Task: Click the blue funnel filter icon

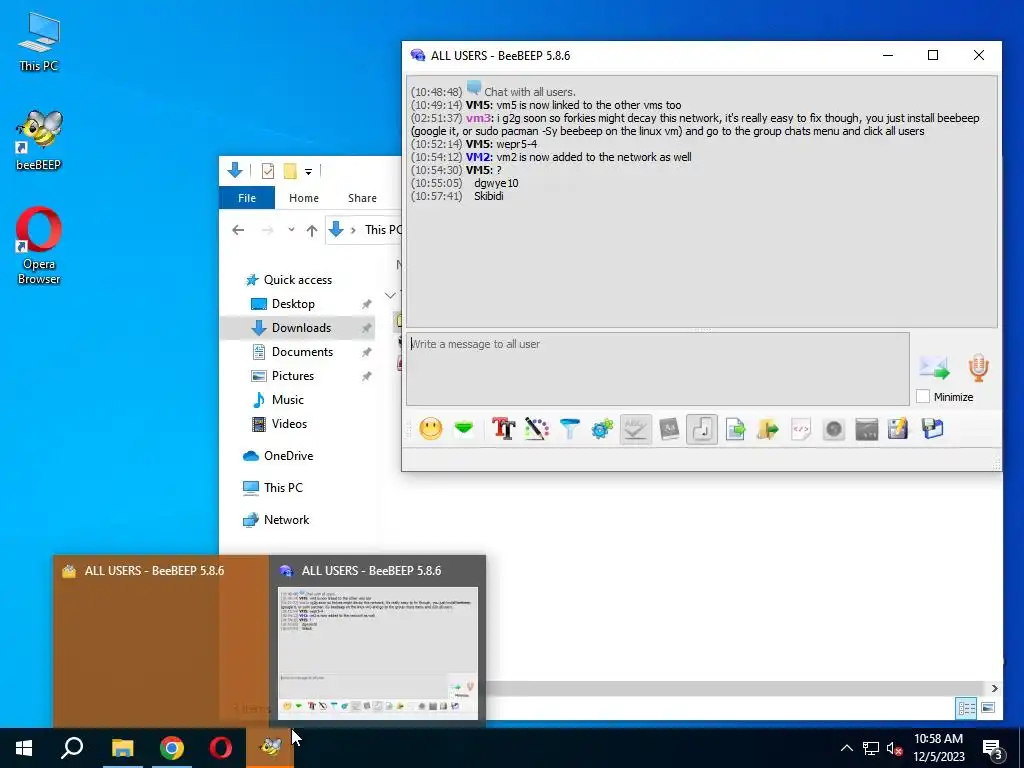Action: point(569,429)
